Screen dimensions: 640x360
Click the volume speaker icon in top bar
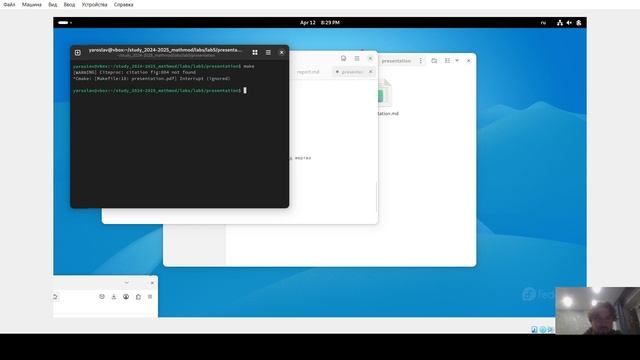569,23
